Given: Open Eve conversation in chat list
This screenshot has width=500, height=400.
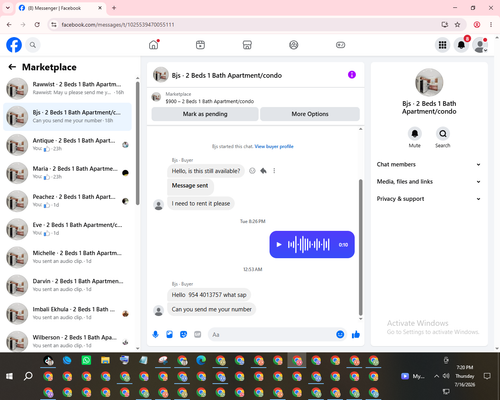Looking at the screenshot, I should coord(68,229).
